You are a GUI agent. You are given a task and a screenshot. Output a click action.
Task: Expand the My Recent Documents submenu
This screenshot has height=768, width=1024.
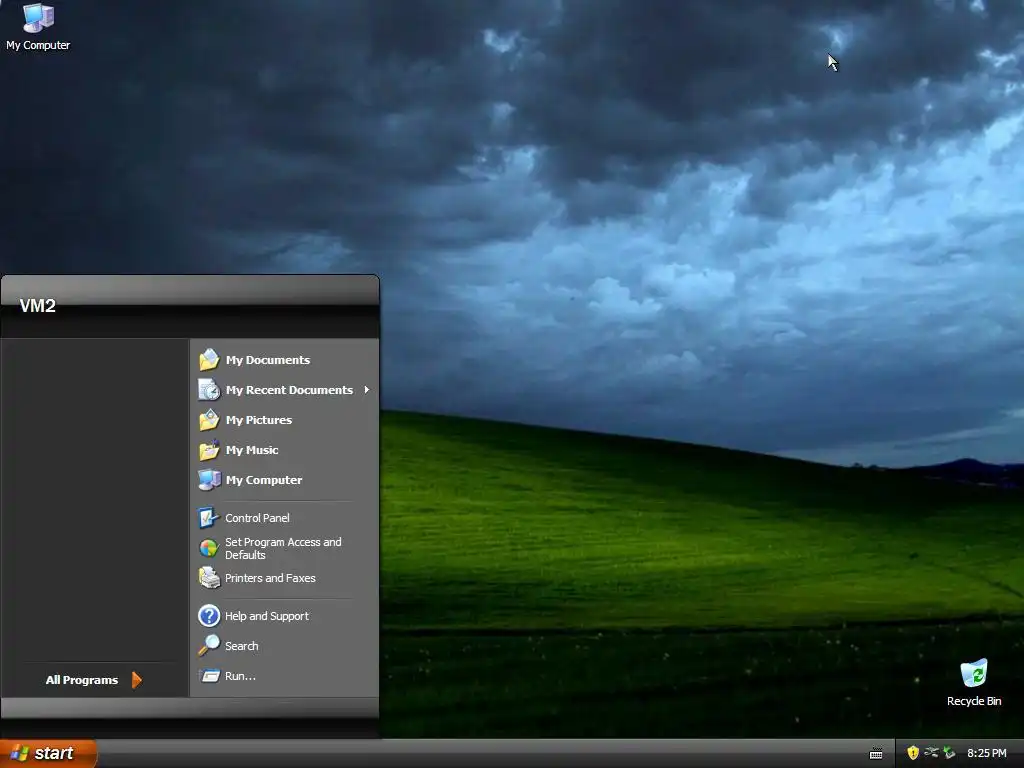click(x=285, y=390)
